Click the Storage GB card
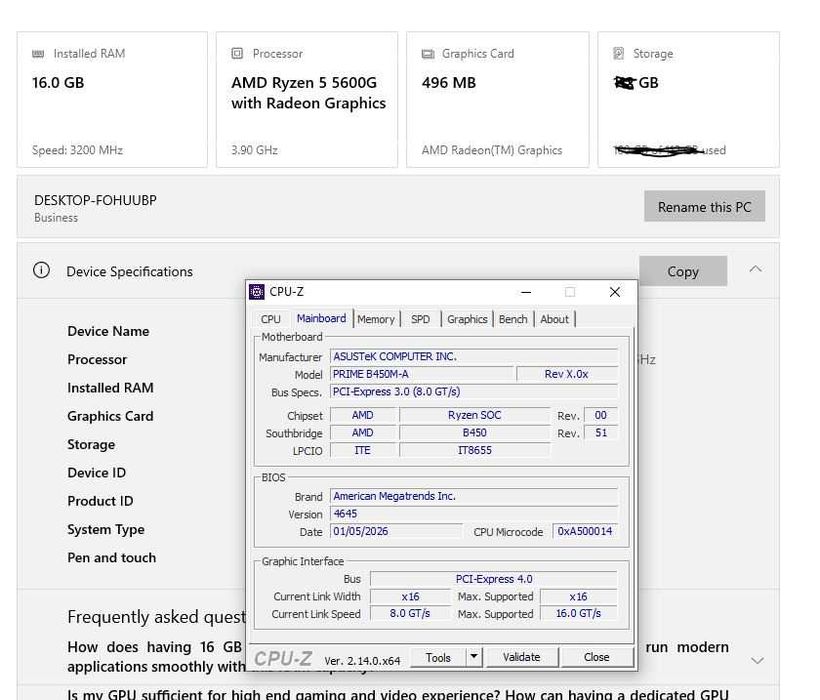 (x=688, y=99)
